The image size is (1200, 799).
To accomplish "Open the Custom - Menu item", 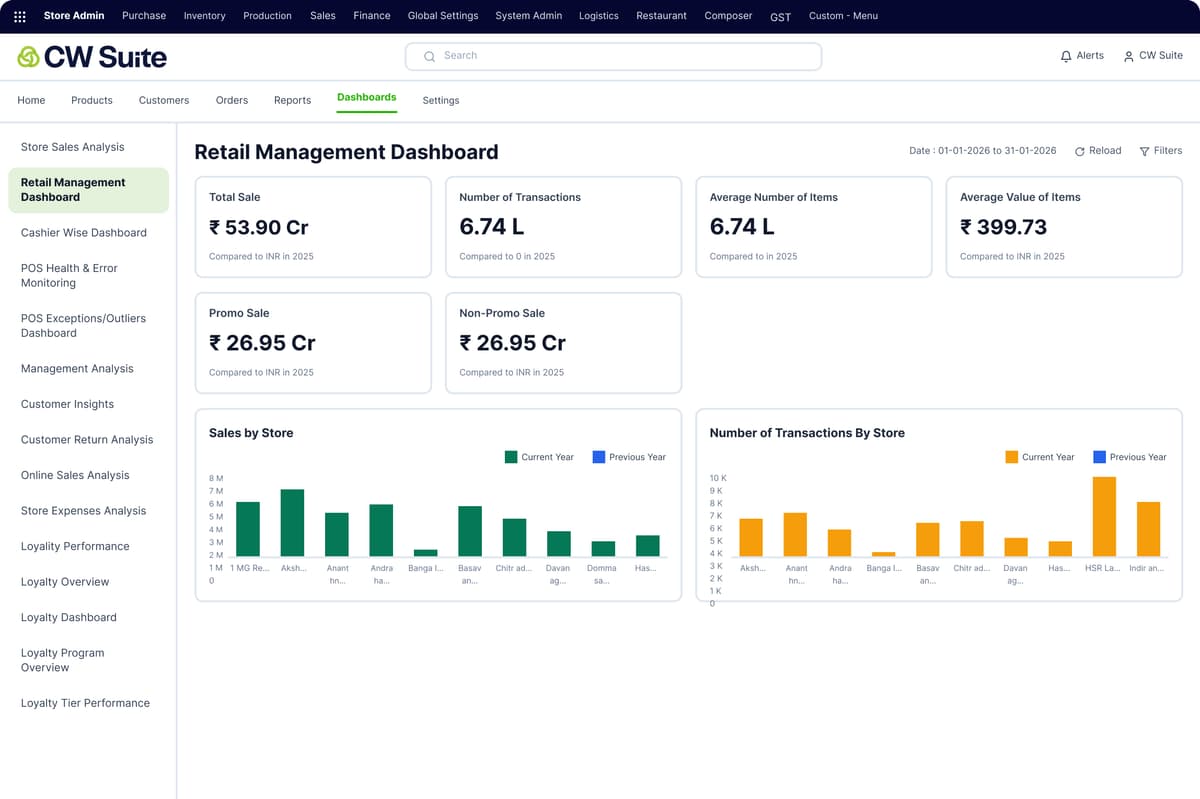I will (x=843, y=16).
